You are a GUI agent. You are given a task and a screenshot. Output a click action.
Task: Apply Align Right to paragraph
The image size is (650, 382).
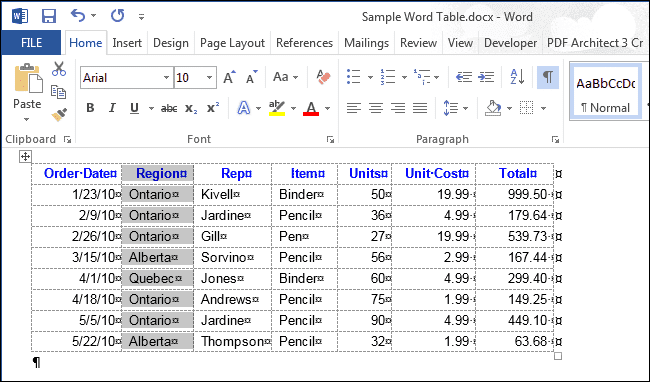pos(398,109)
